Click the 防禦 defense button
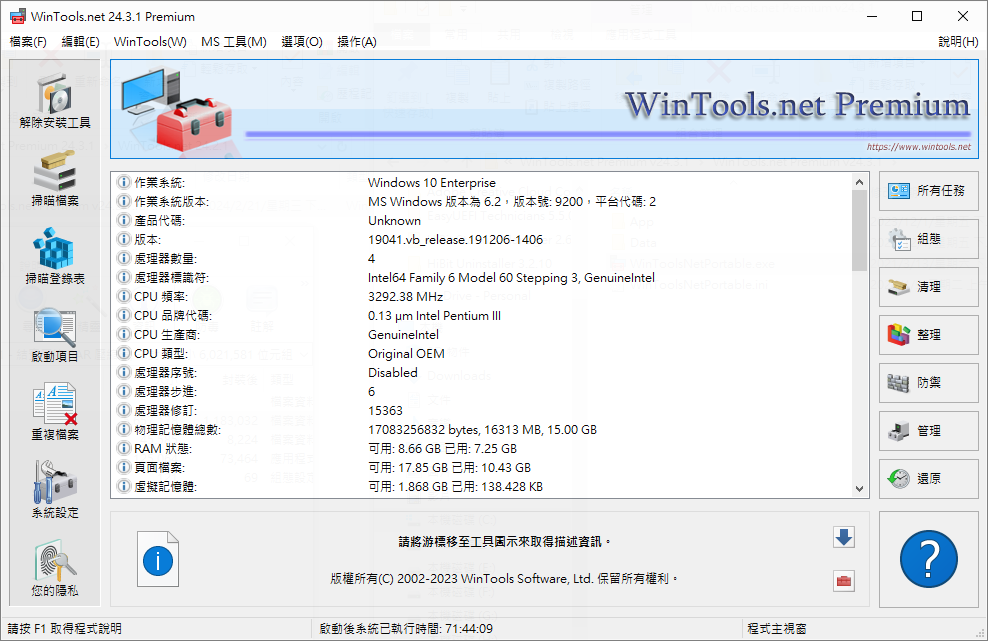 click(928, 383)
